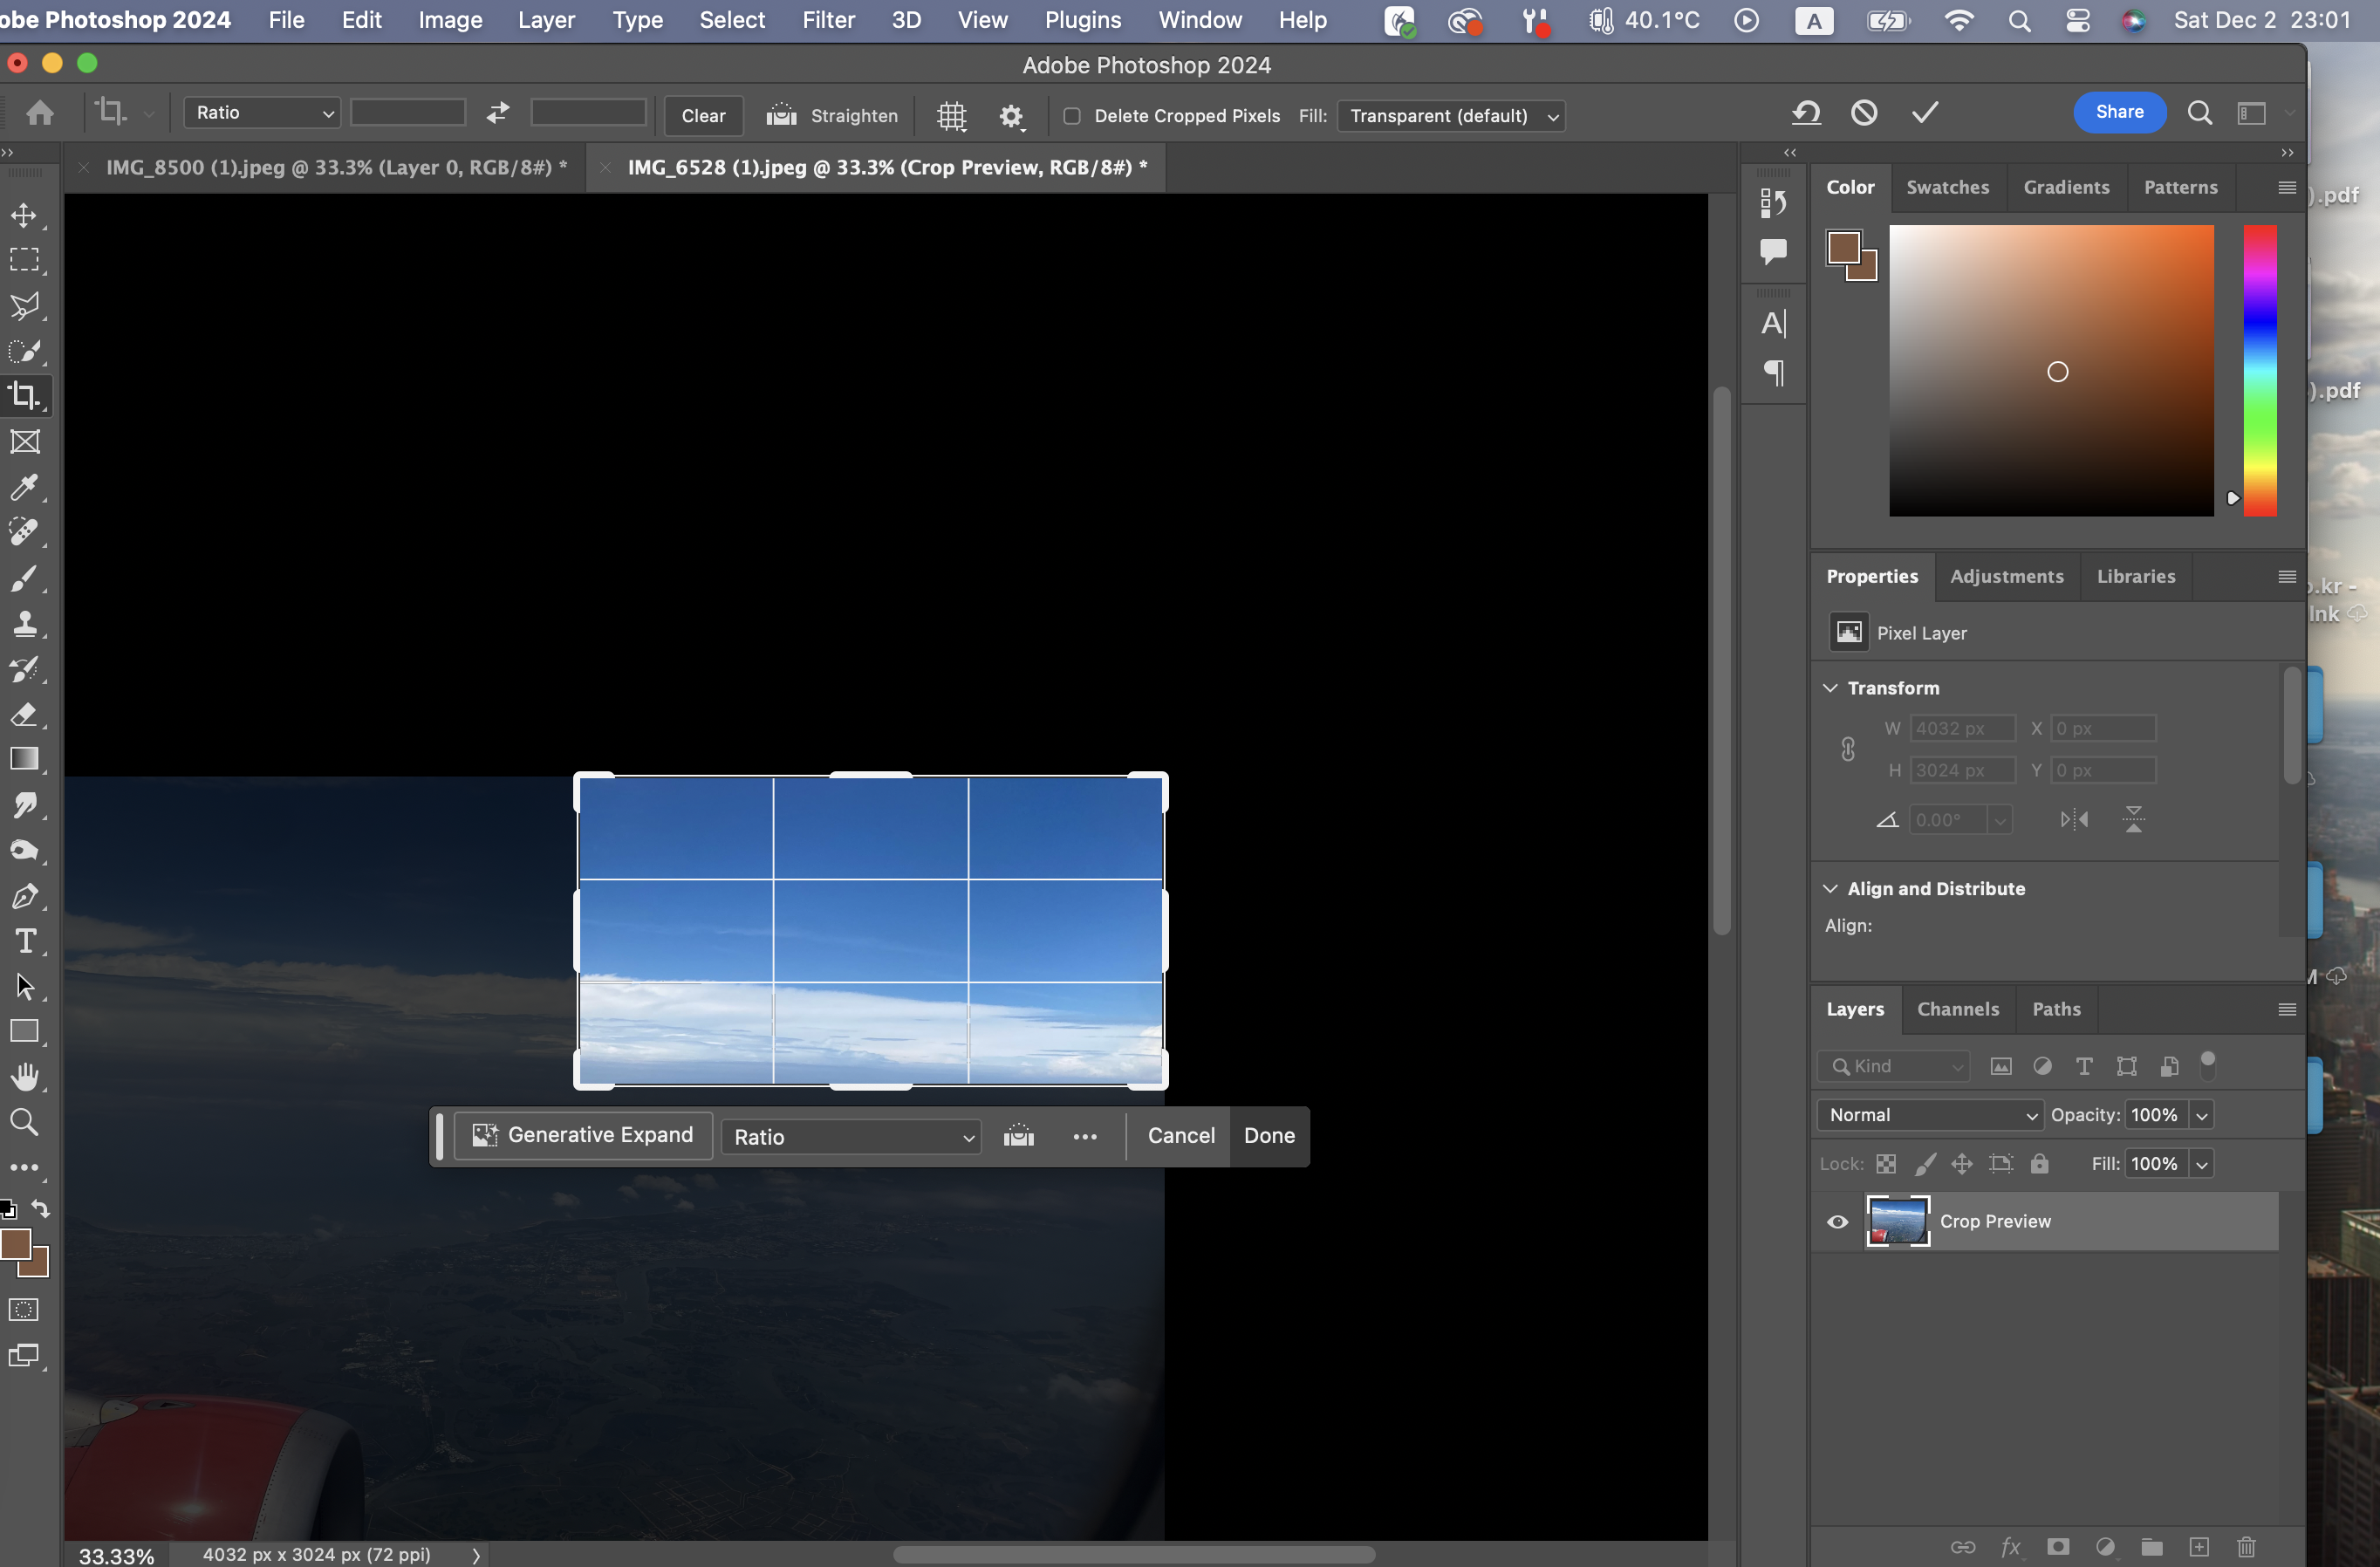Hide the Crop Preview layer
Screen dimensions: 2380x1567
1837,1221
